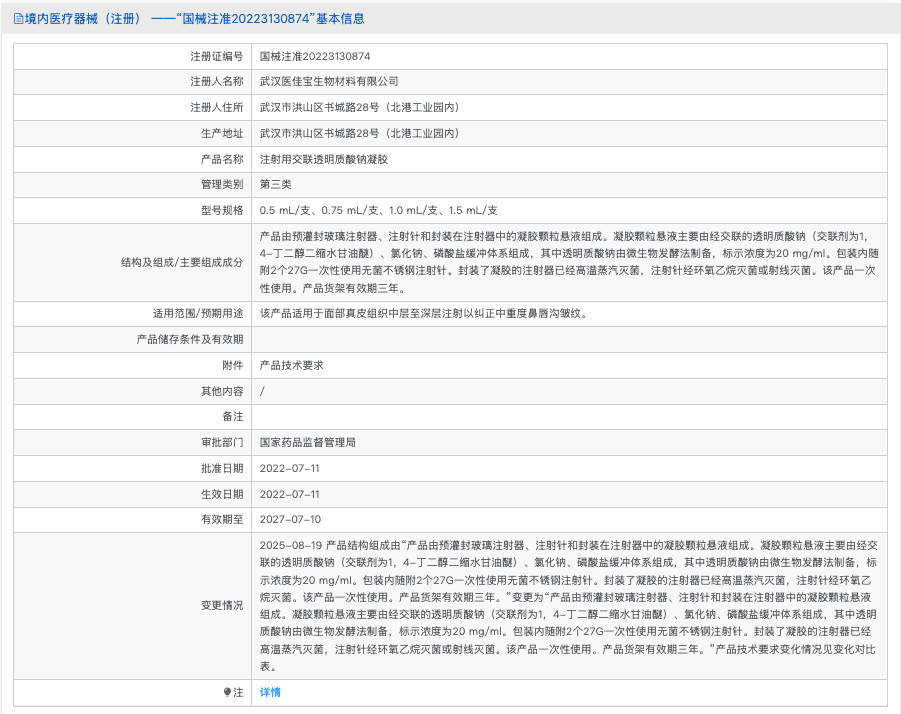Click the empty 备注 value cell
The height and width of the screenshot is (714, 901).
568,416
